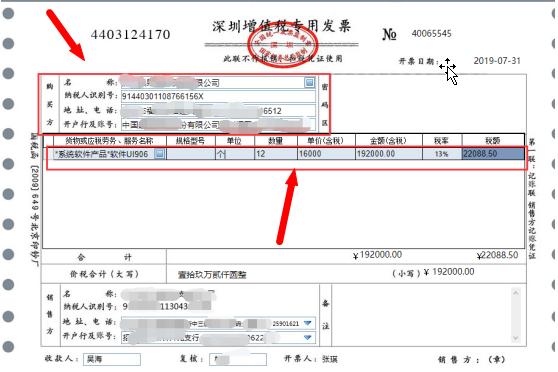Screen dimensions: 558x372
Task: Open buyer name lookup icon
Action: coord(310,83)
